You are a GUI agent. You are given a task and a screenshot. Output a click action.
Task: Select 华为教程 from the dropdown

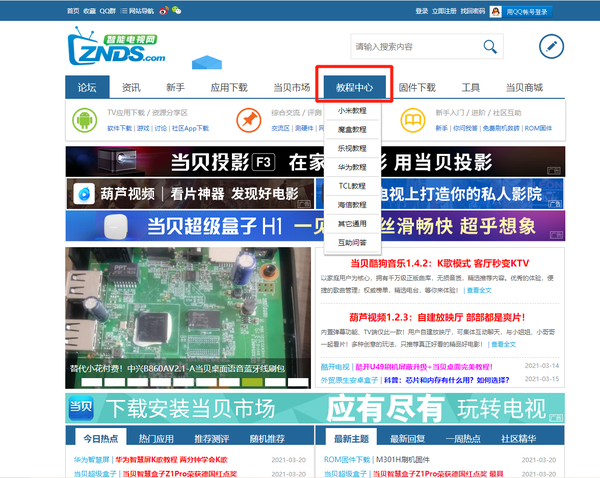(x=352, y=167)
